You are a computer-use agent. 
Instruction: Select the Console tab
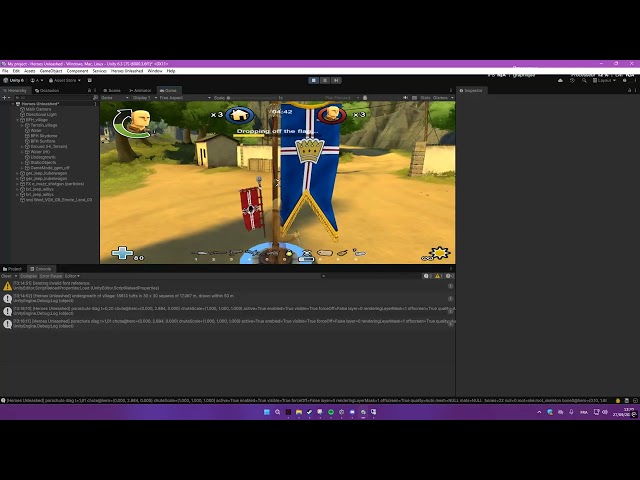point(41,269)
